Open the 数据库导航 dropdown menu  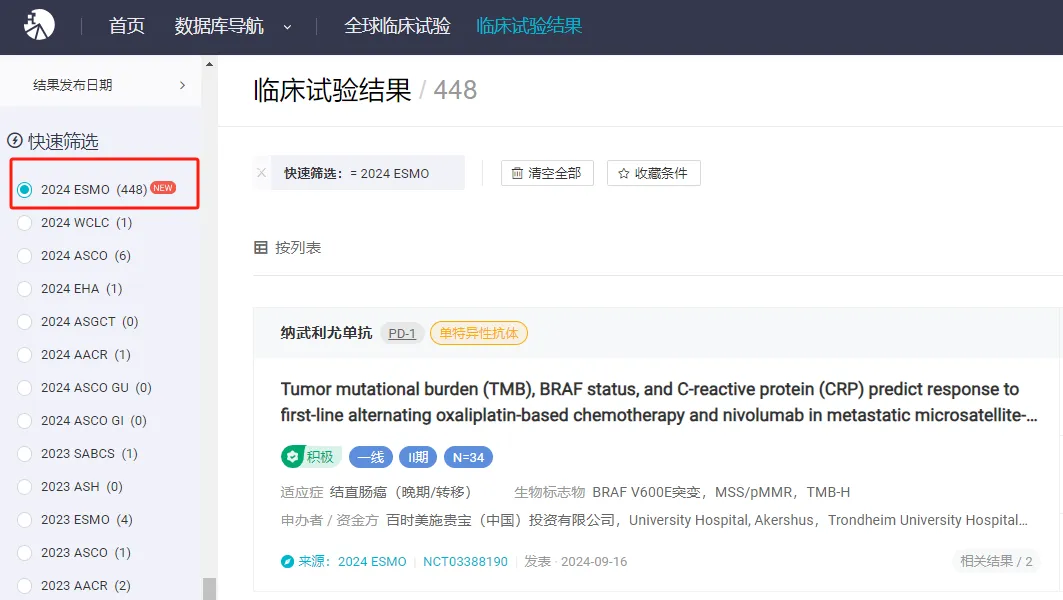232,26
